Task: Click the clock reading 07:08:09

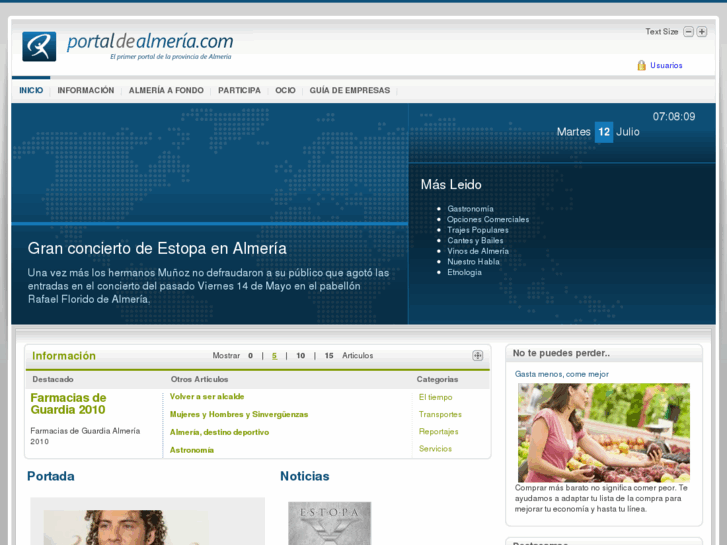Action: click(x=674, y=116)
